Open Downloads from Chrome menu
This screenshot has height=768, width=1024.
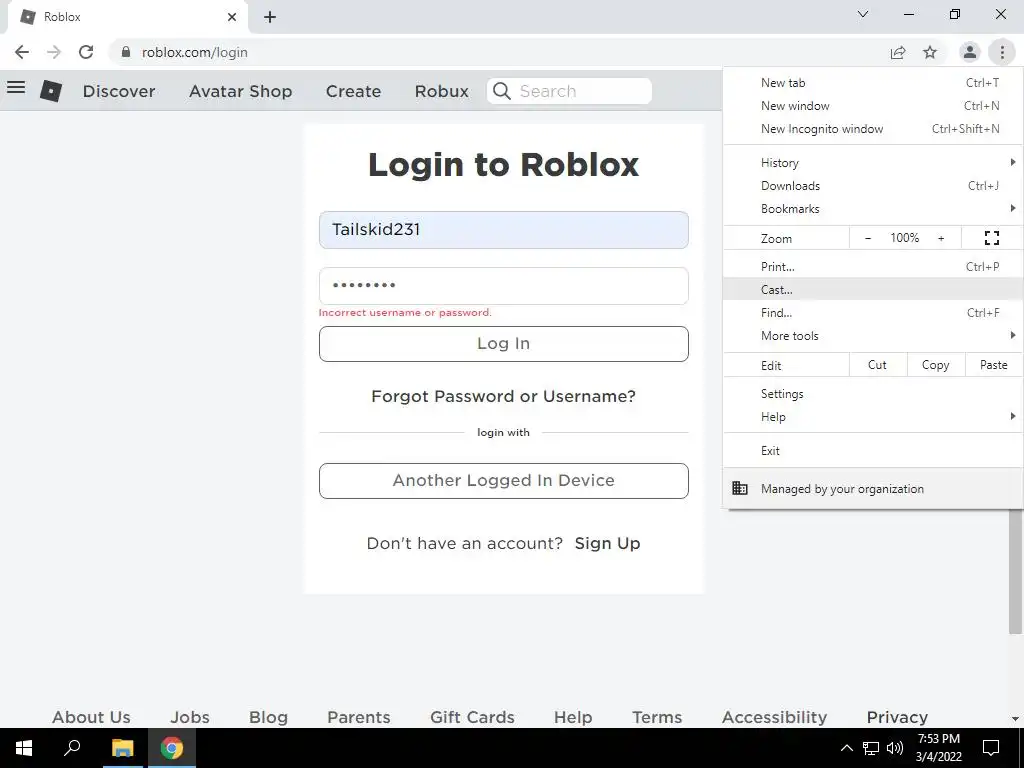click(873, 185)
